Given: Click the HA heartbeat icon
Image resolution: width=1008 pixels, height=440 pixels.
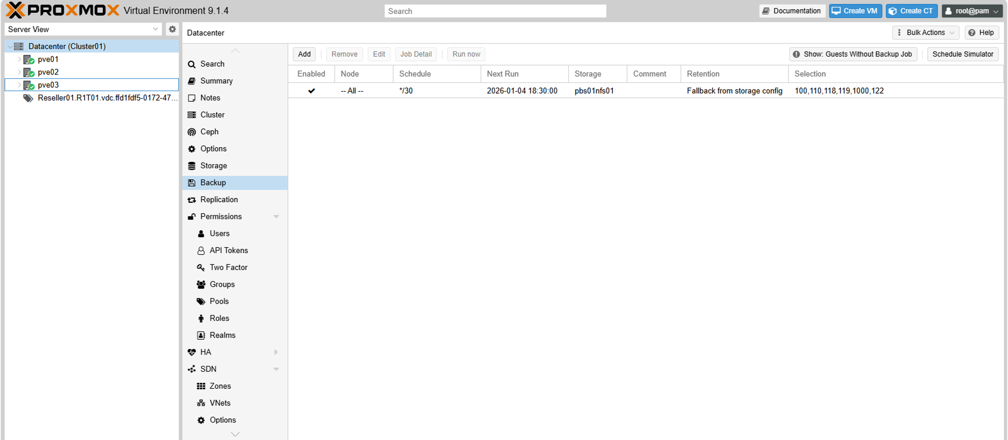Looking at the screenshot, I should point(192,352).
